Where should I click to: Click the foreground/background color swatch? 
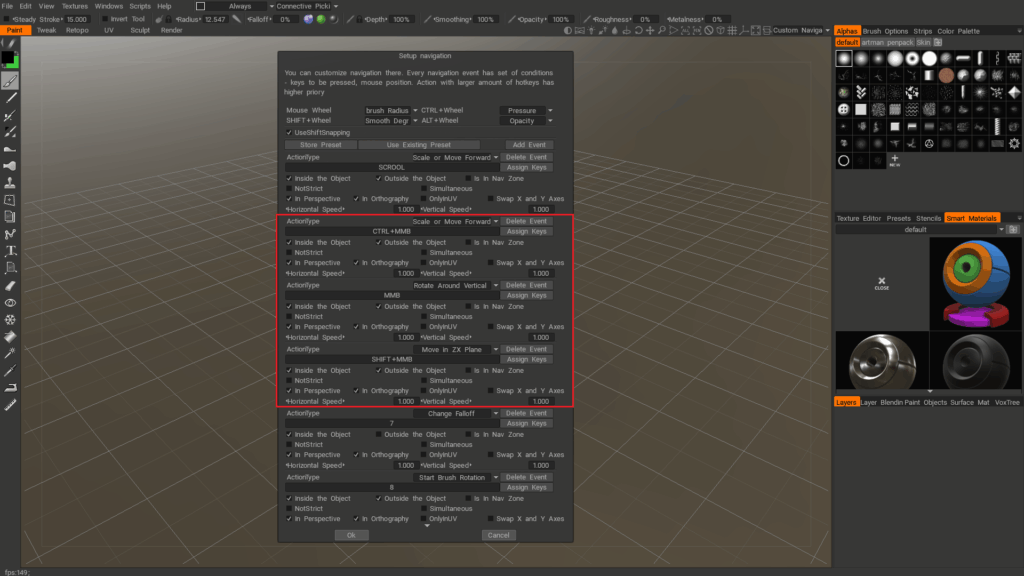click(x=9, y=59)
